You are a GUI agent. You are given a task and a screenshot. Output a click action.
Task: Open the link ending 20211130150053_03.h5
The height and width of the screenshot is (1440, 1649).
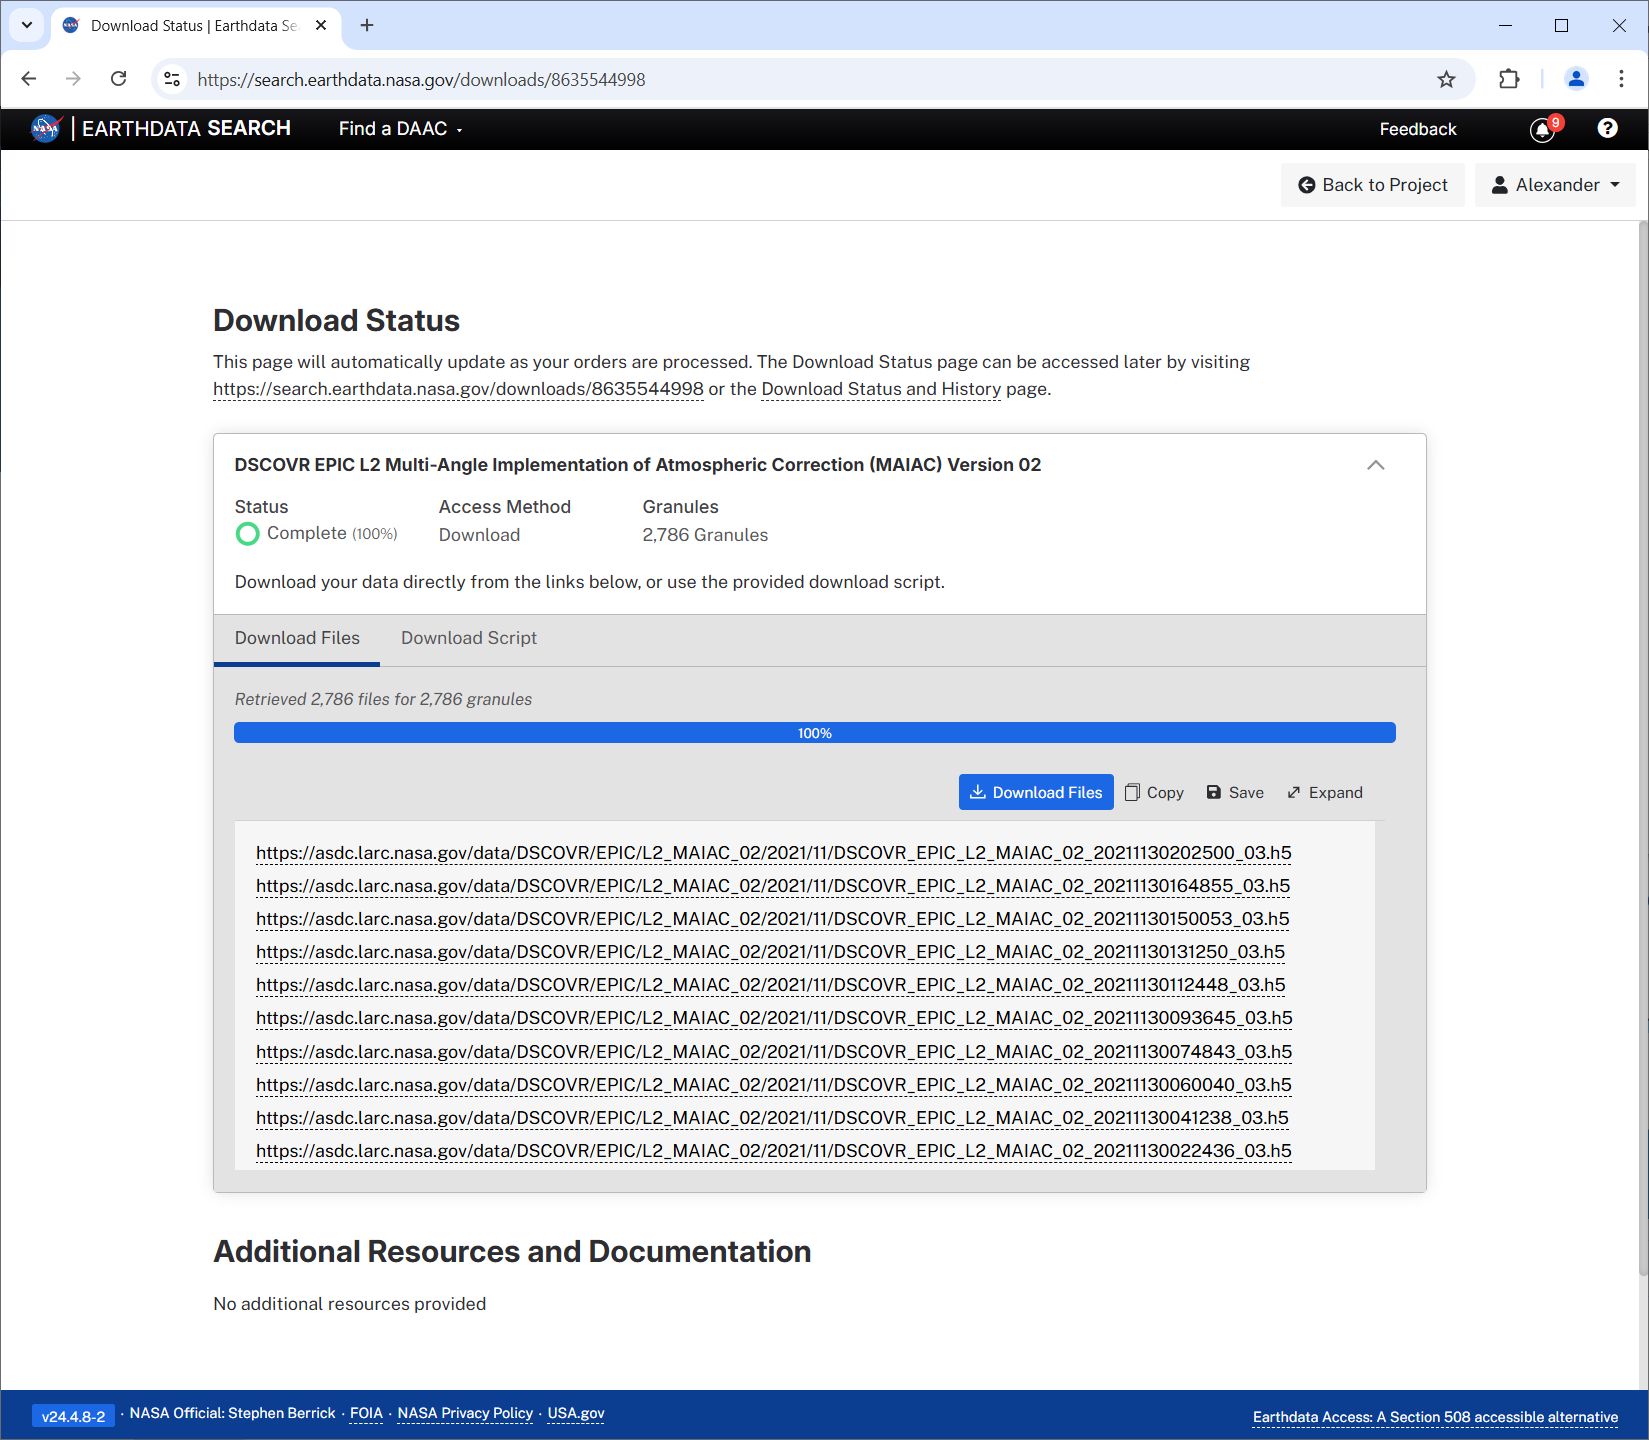773,919
